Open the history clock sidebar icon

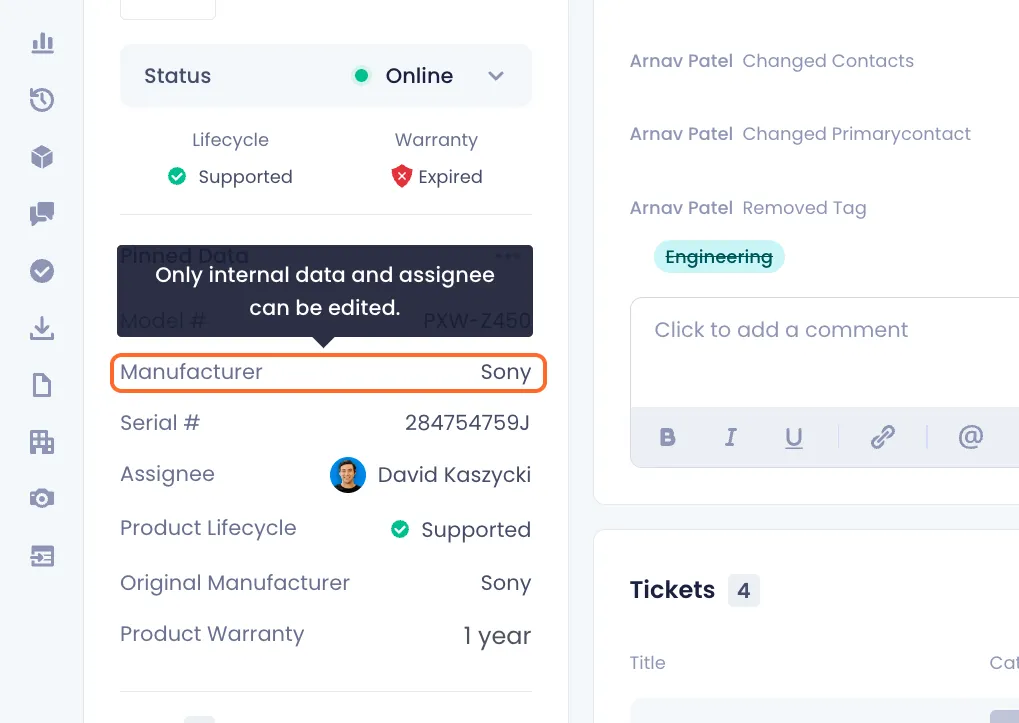[x=42, y=100]
